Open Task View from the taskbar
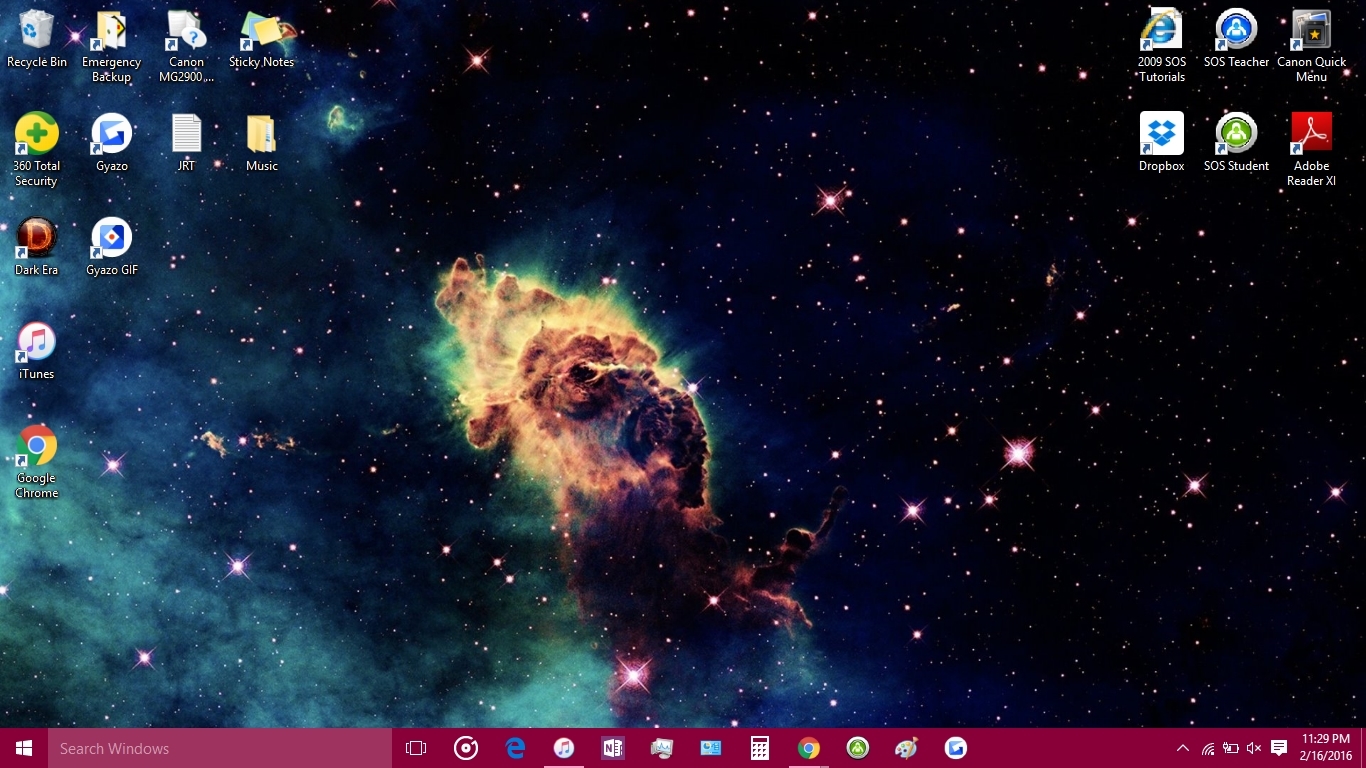 [x=416, y=748]
